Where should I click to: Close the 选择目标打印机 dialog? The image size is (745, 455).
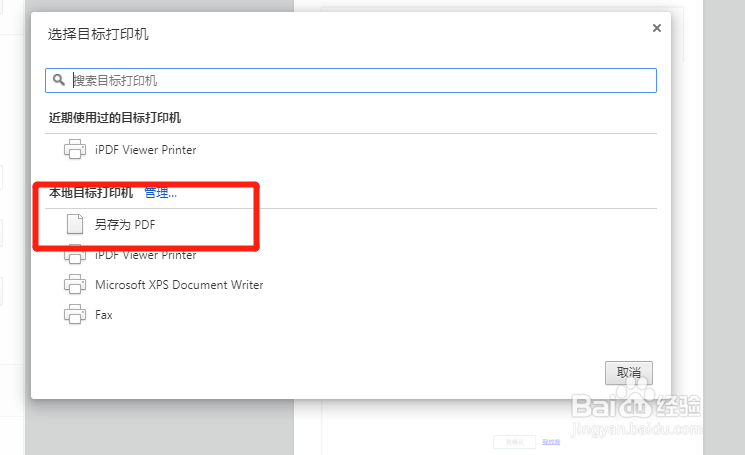tap(657, 28)
